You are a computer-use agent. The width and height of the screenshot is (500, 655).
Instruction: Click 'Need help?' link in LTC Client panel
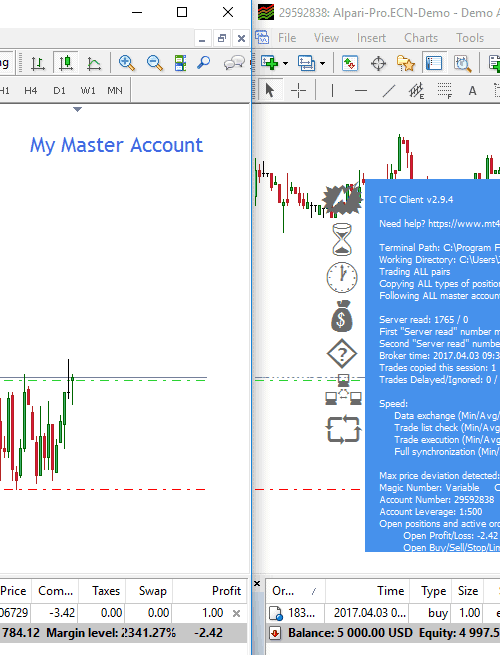[439, 224]
